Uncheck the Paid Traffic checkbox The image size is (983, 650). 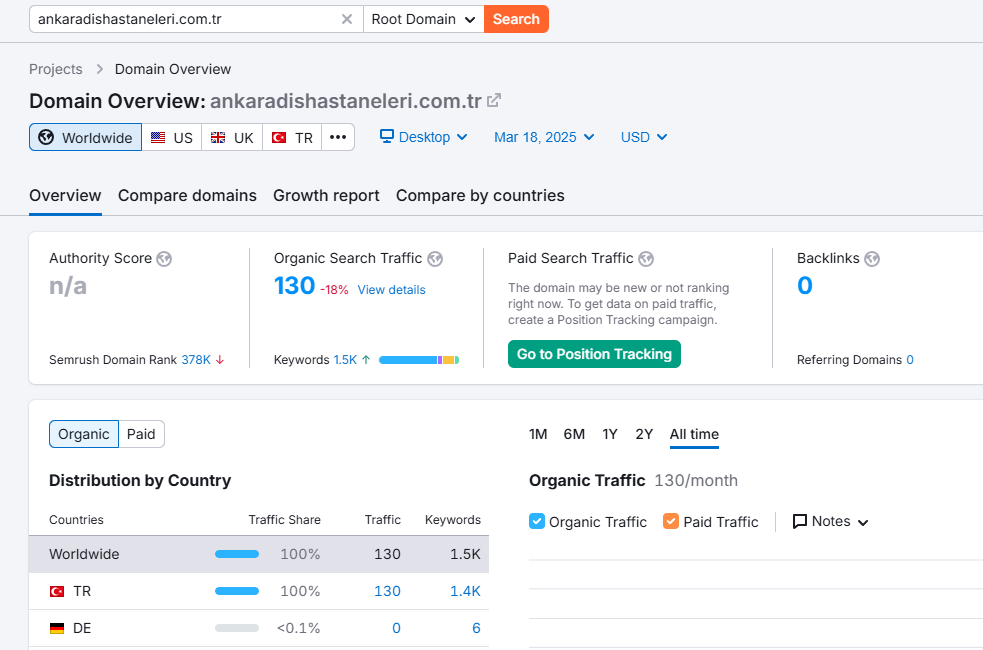tap(671, 522)
